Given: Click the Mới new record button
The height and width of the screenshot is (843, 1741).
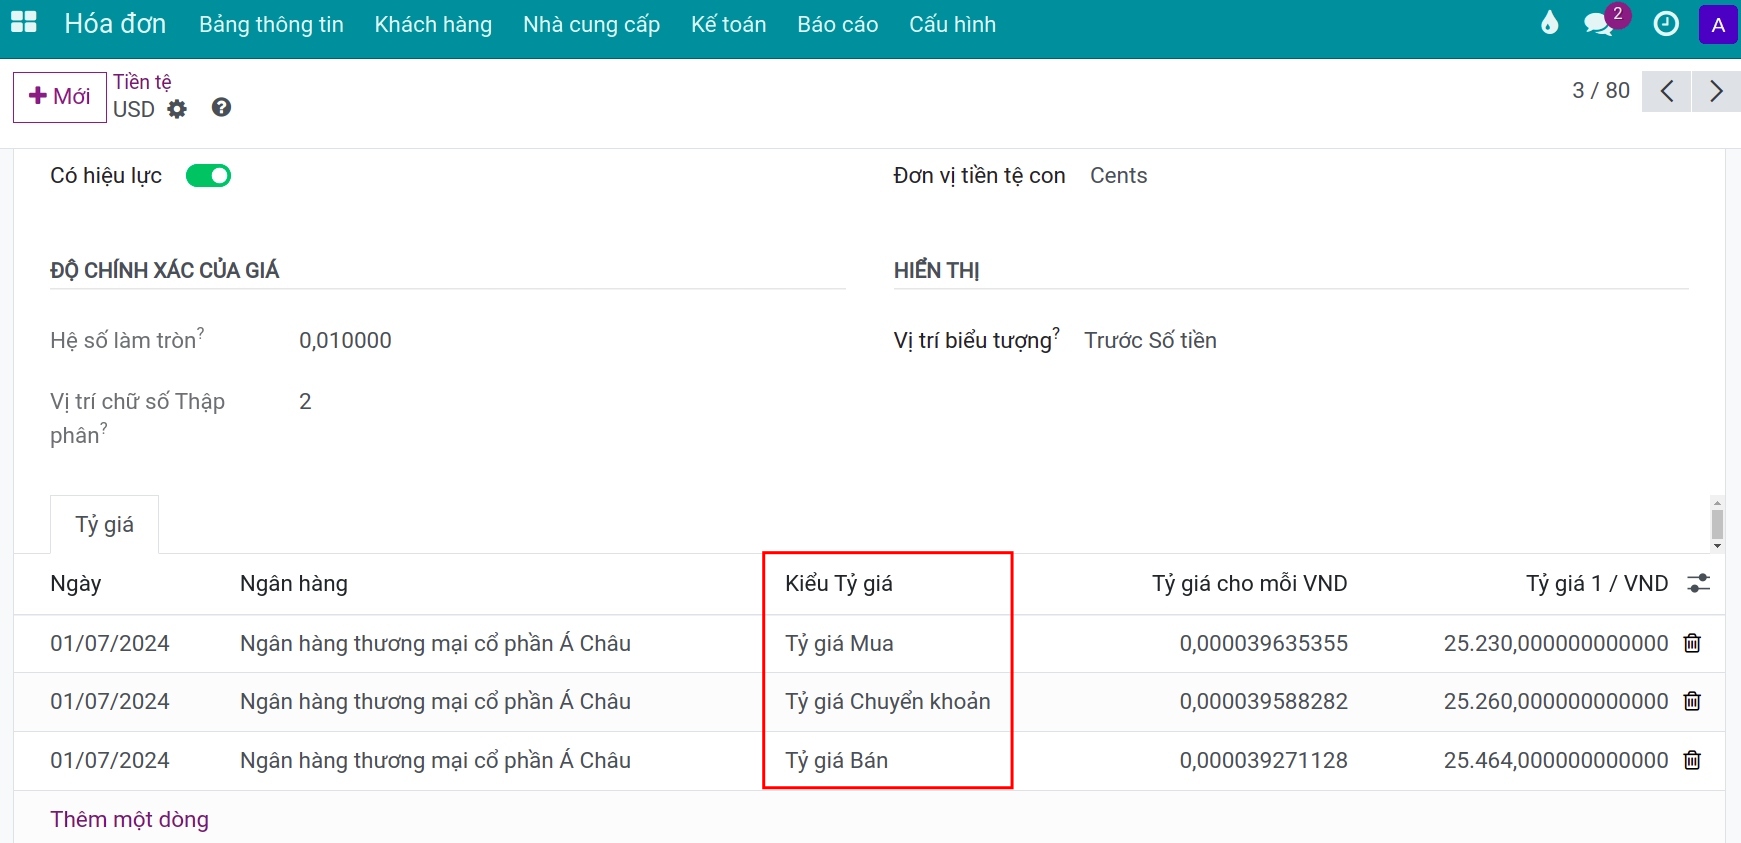Looking at the screenshot, I should point(60,97).
